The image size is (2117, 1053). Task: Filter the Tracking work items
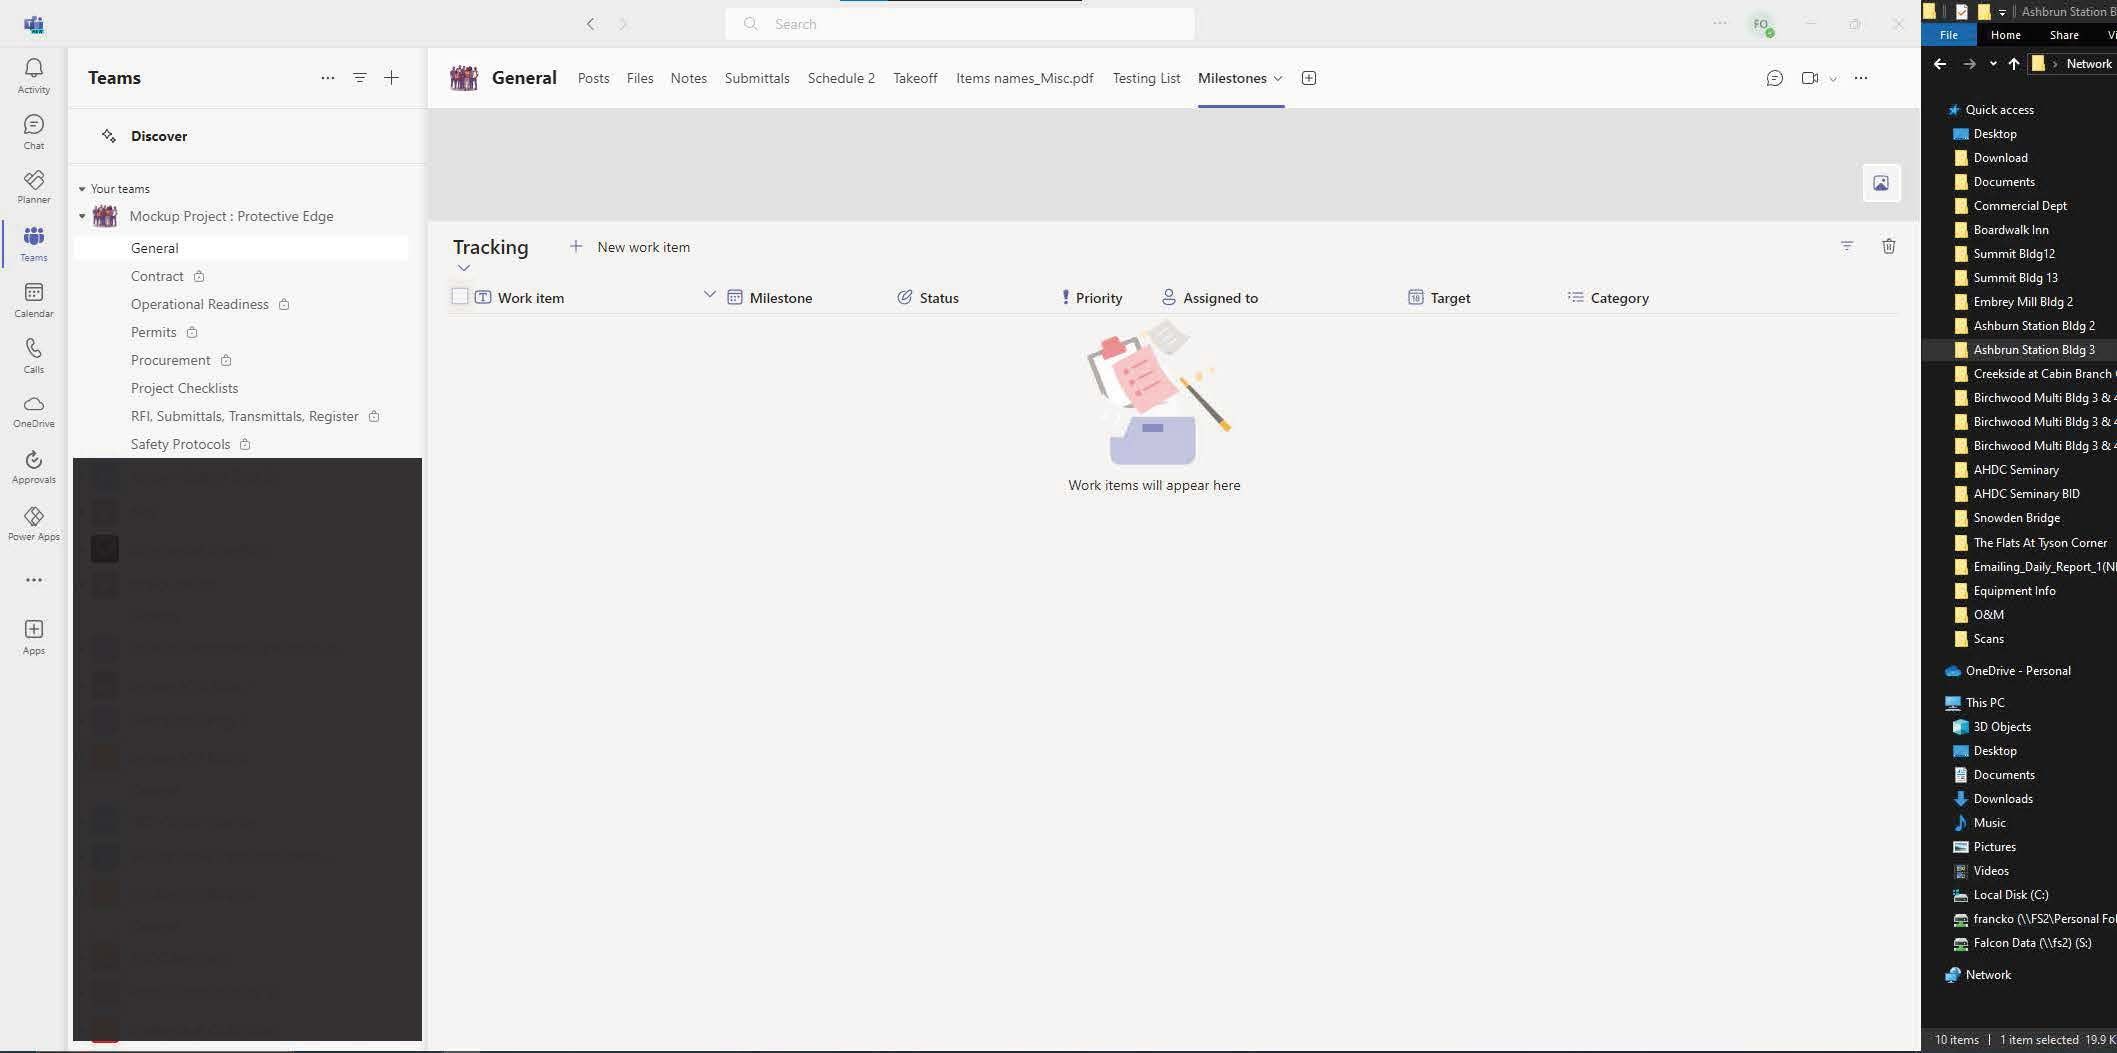1847,246
